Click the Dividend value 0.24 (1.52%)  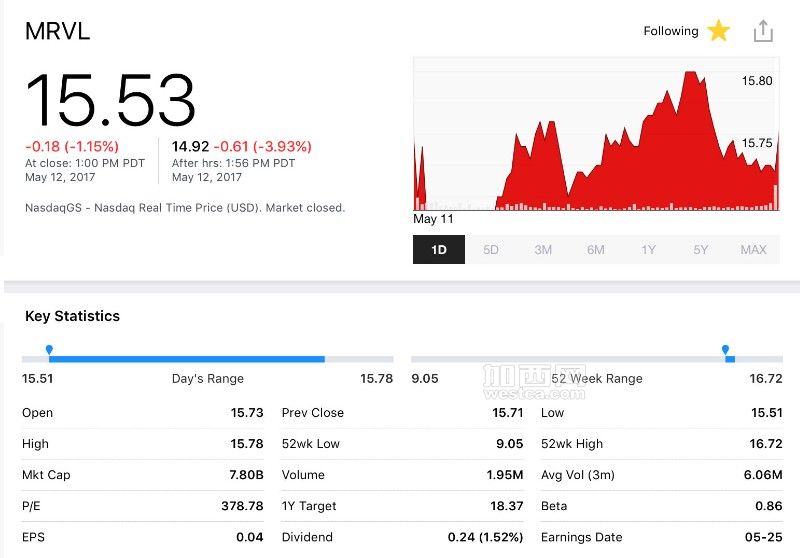click(x=485, y=537)
